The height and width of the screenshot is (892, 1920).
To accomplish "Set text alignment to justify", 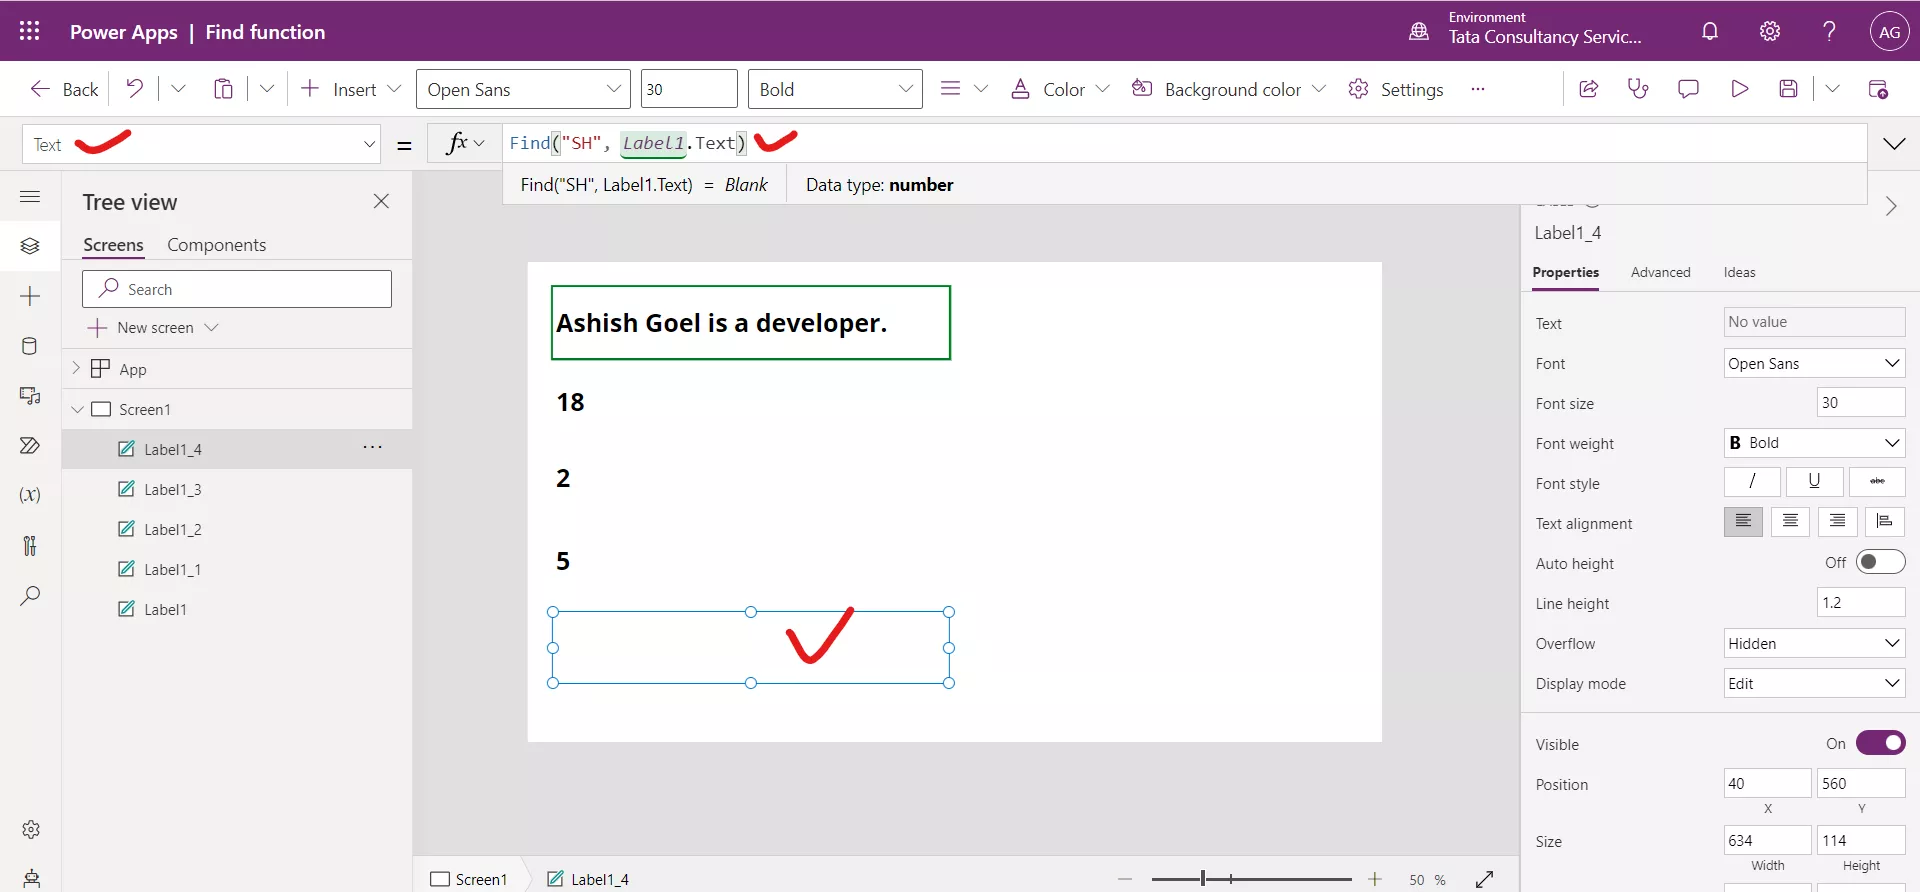I will coord(1885,522).
